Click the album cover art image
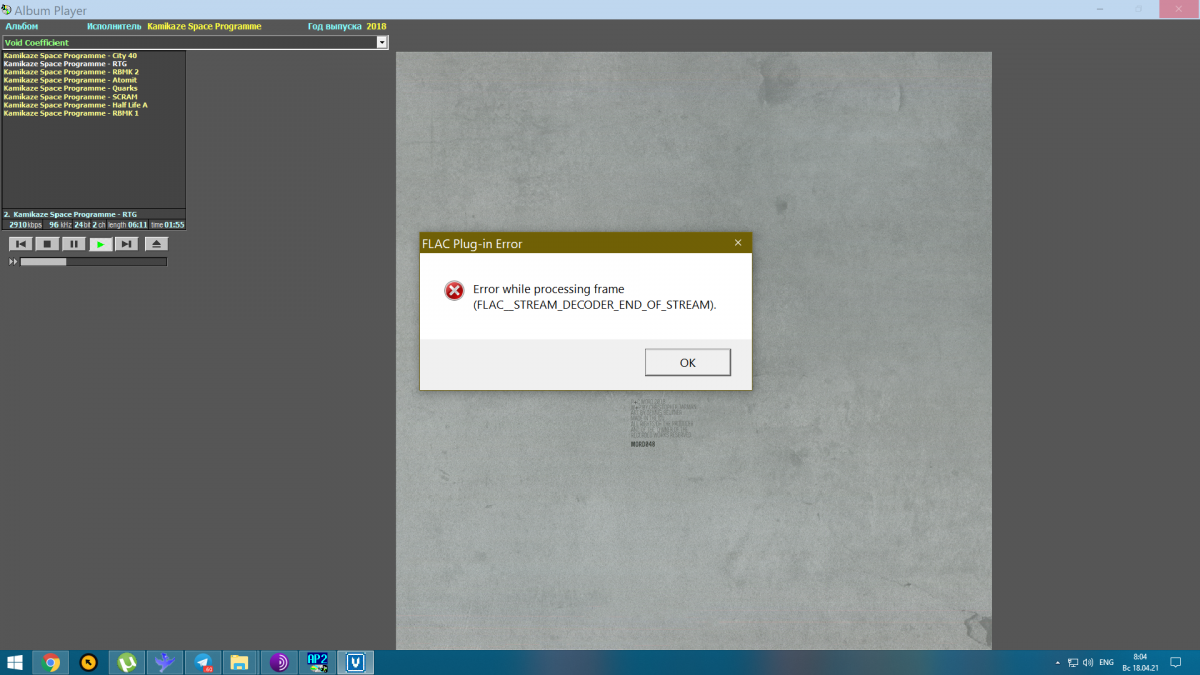Viewport: 1200px width, 675px height. point(694,351)
